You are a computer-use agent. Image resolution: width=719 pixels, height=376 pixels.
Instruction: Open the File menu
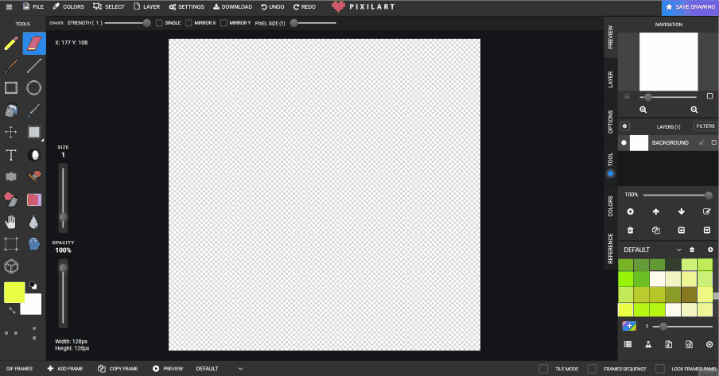pos(33,7)
